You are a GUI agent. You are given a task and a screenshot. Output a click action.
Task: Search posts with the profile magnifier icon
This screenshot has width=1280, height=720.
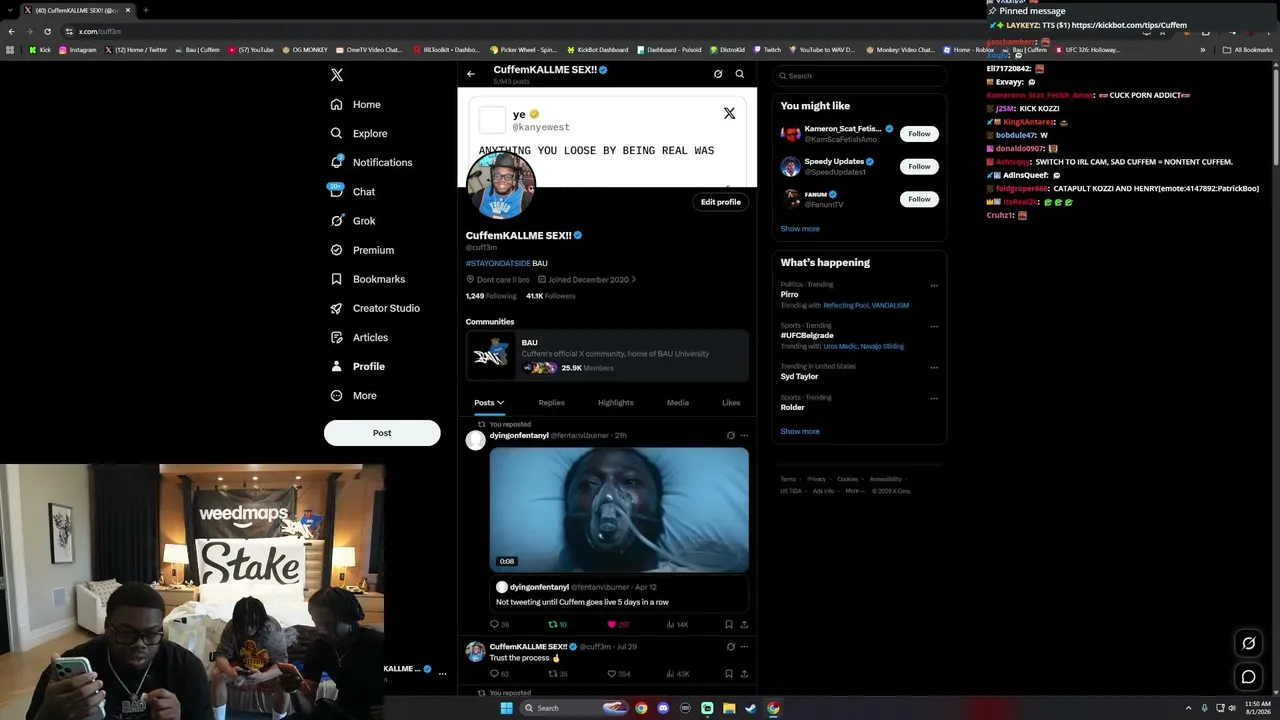740,74
